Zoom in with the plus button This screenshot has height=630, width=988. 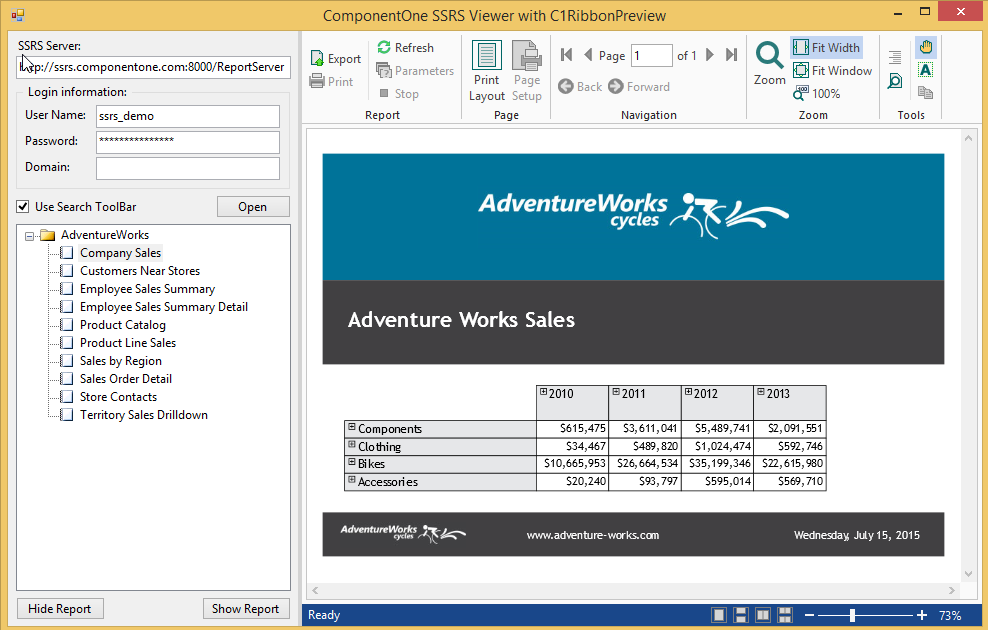click(x=922, y=615)
